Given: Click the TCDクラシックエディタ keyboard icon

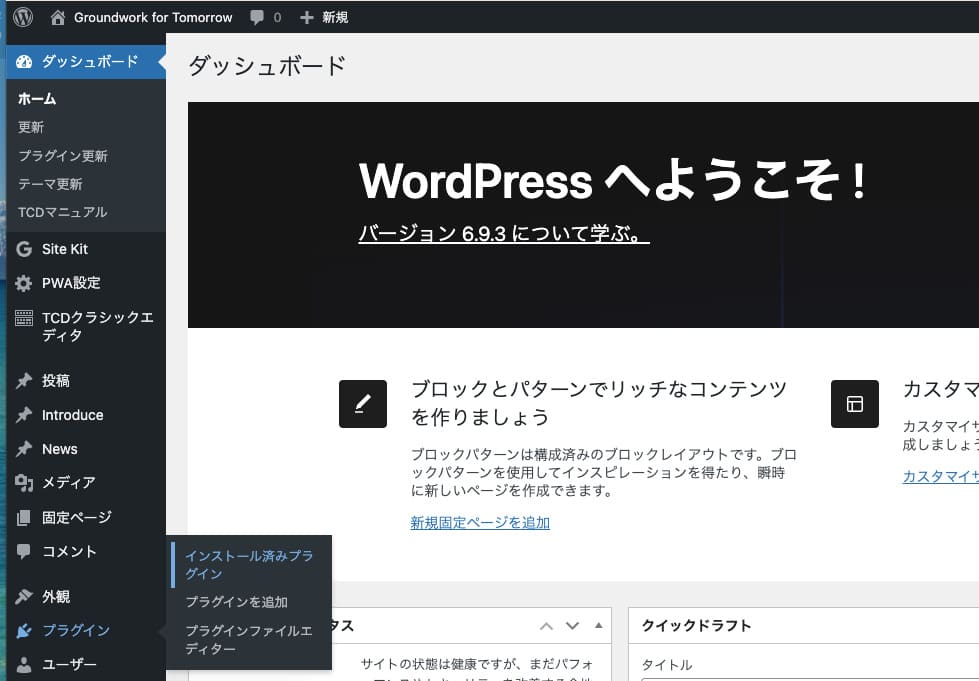Looking at the screenshot, I should point(23,317).
